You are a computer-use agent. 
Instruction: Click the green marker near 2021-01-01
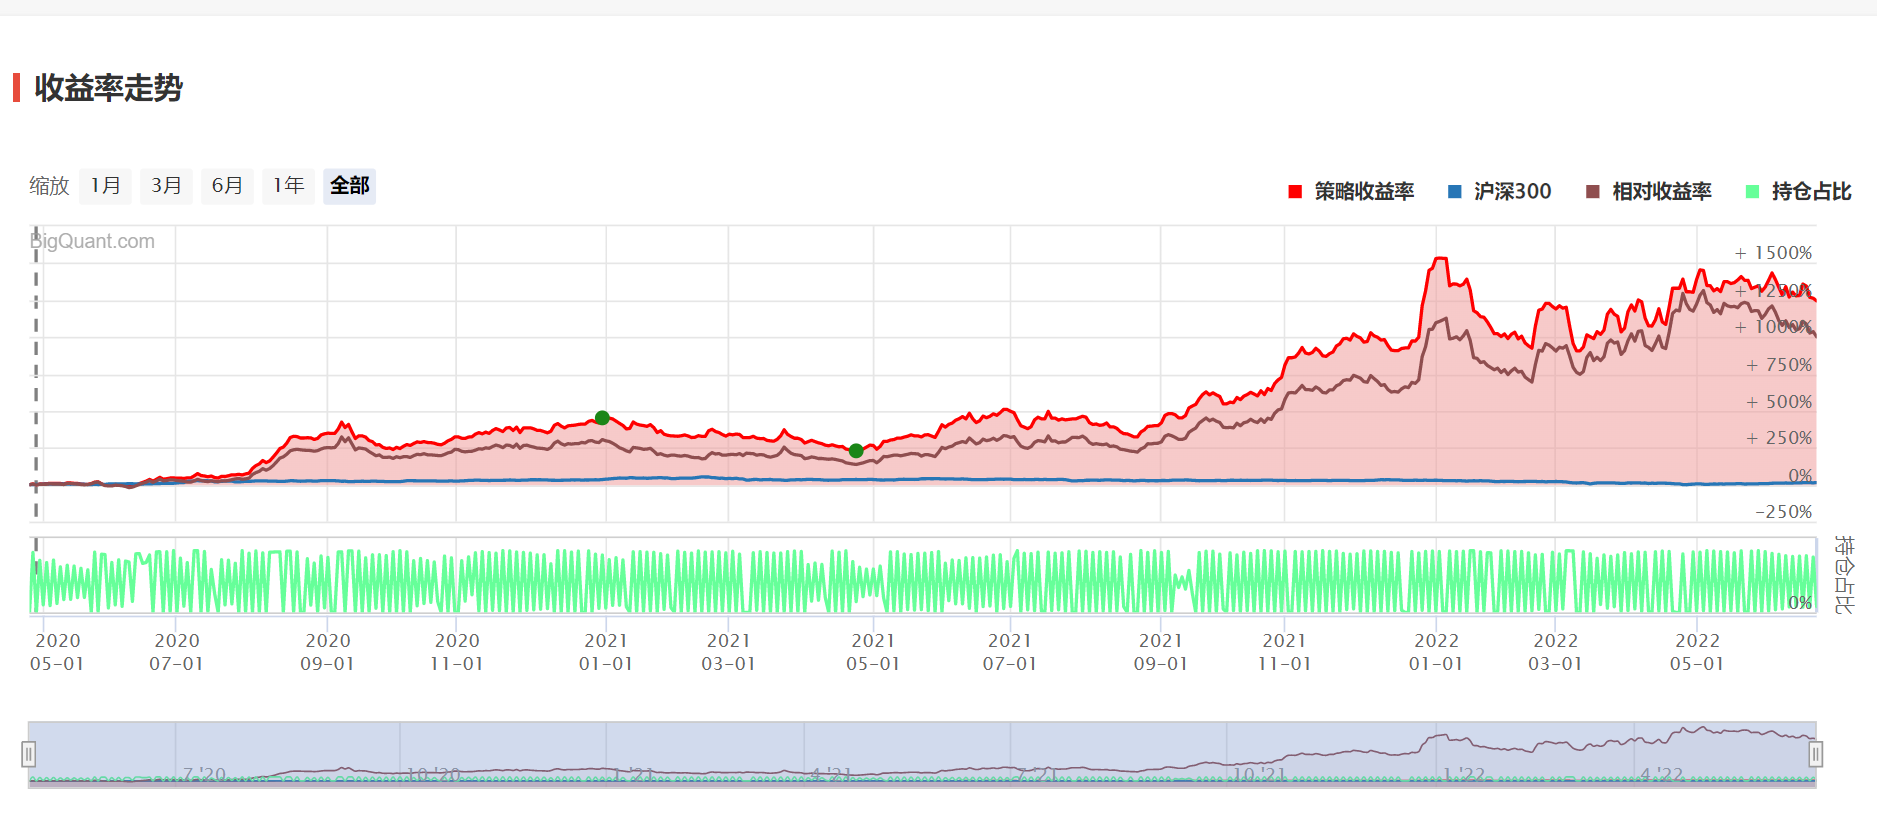coord(602,418)
